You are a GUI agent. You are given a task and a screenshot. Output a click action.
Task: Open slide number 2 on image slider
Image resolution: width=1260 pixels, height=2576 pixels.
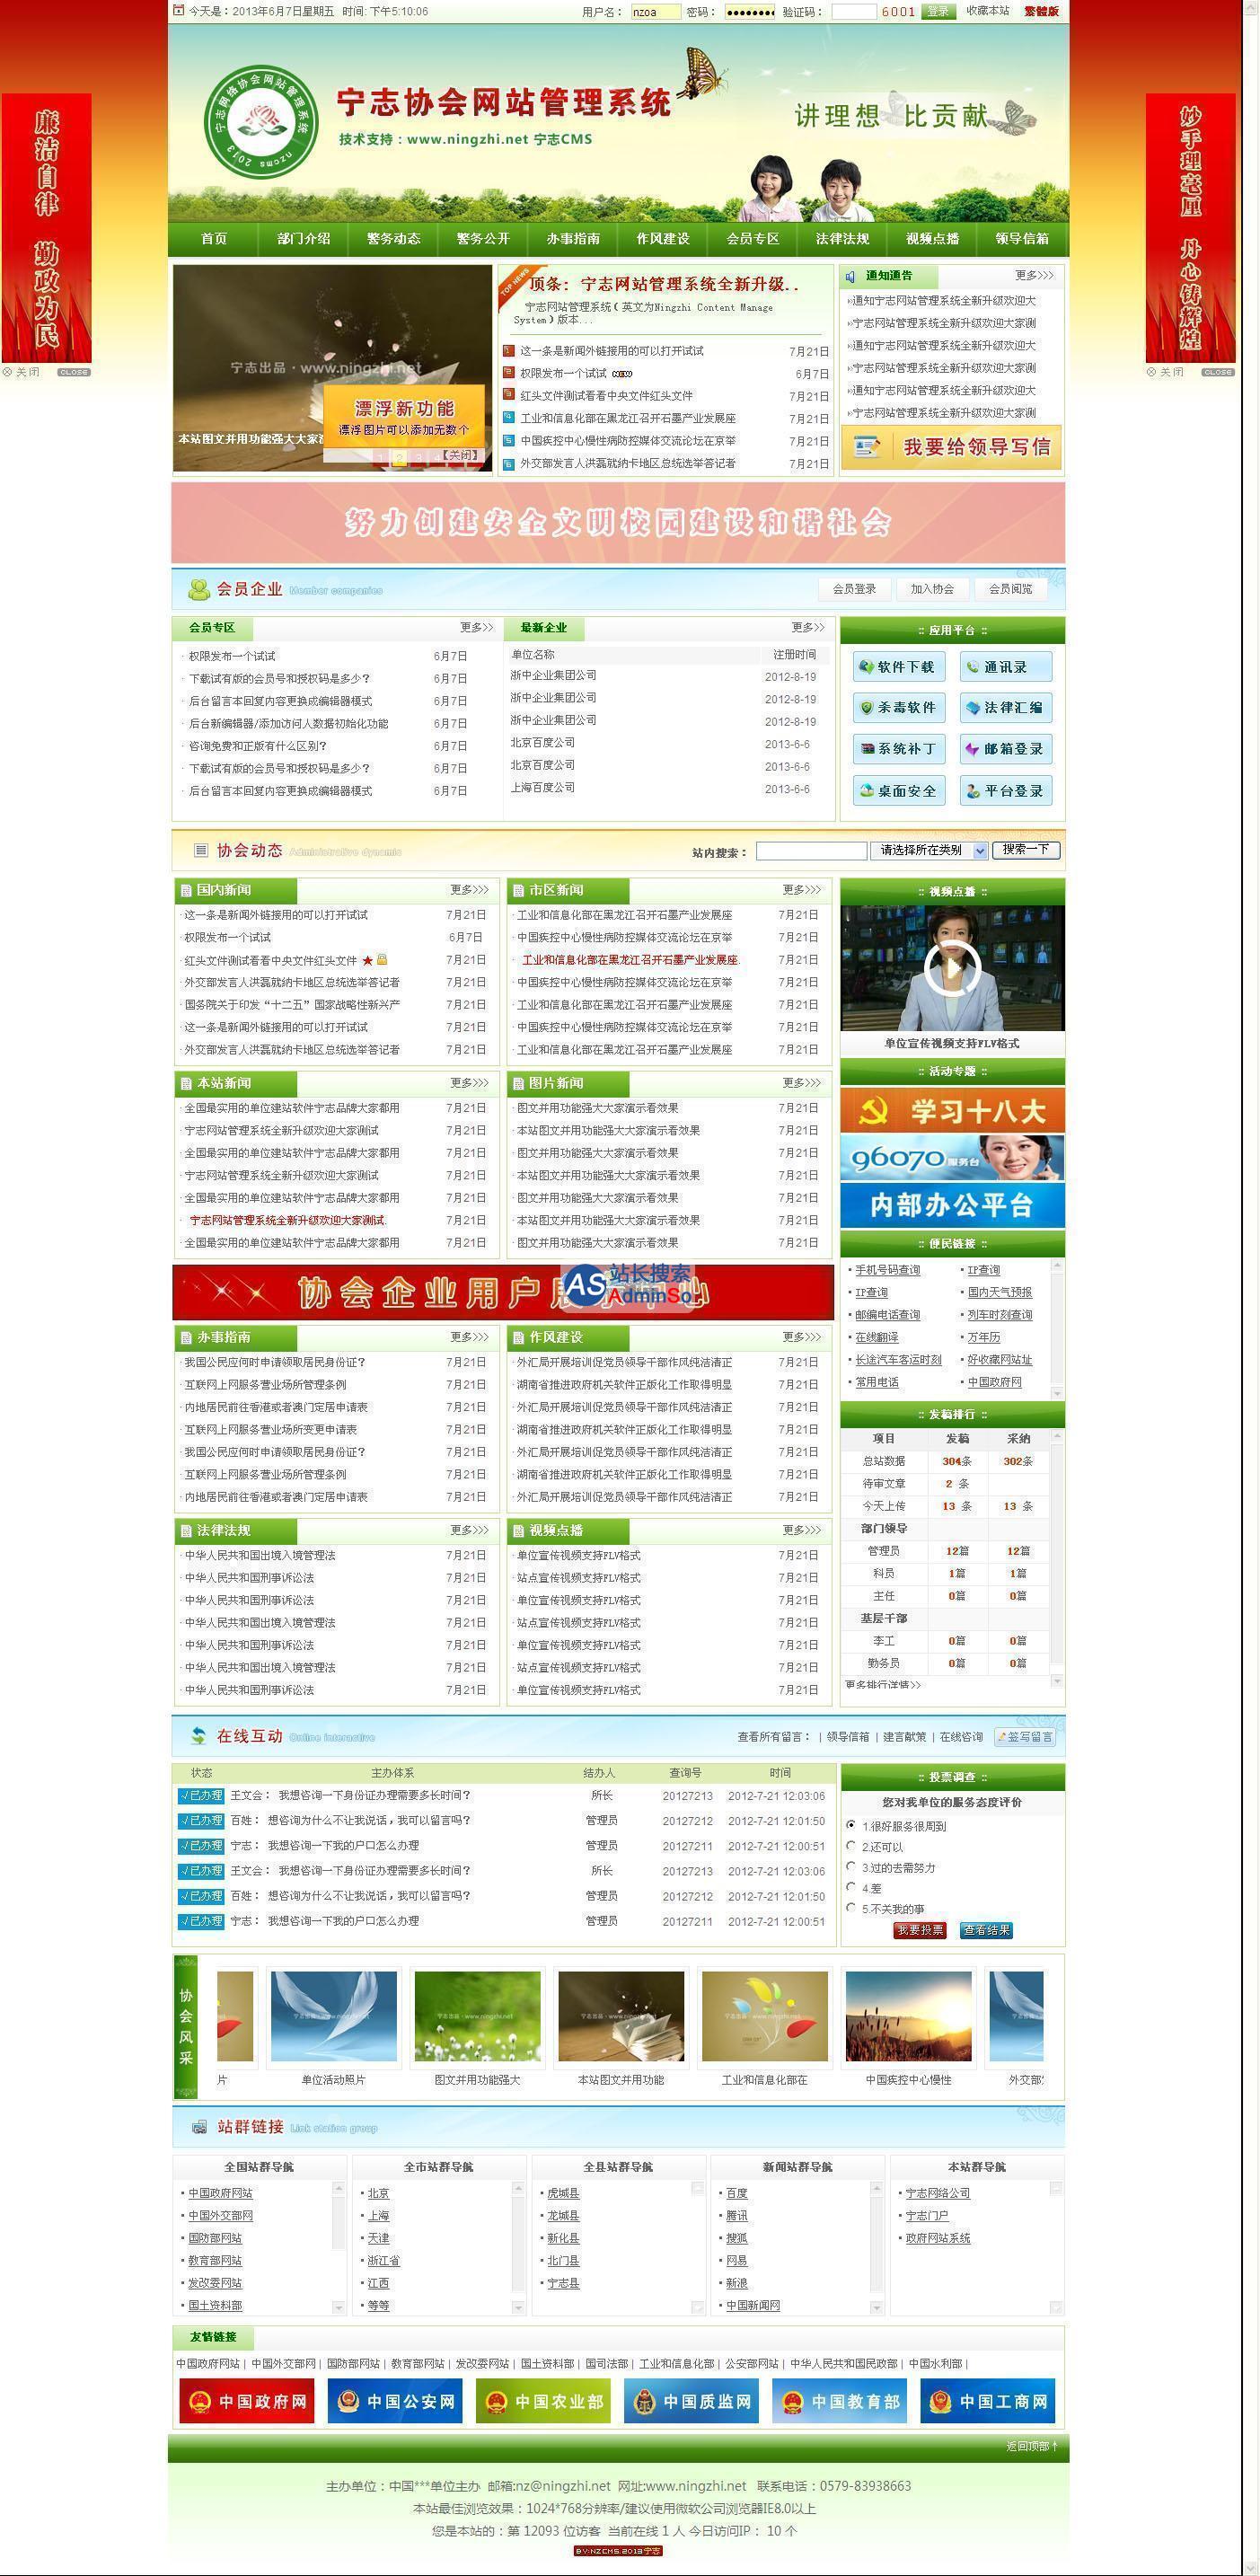[399, 458]
